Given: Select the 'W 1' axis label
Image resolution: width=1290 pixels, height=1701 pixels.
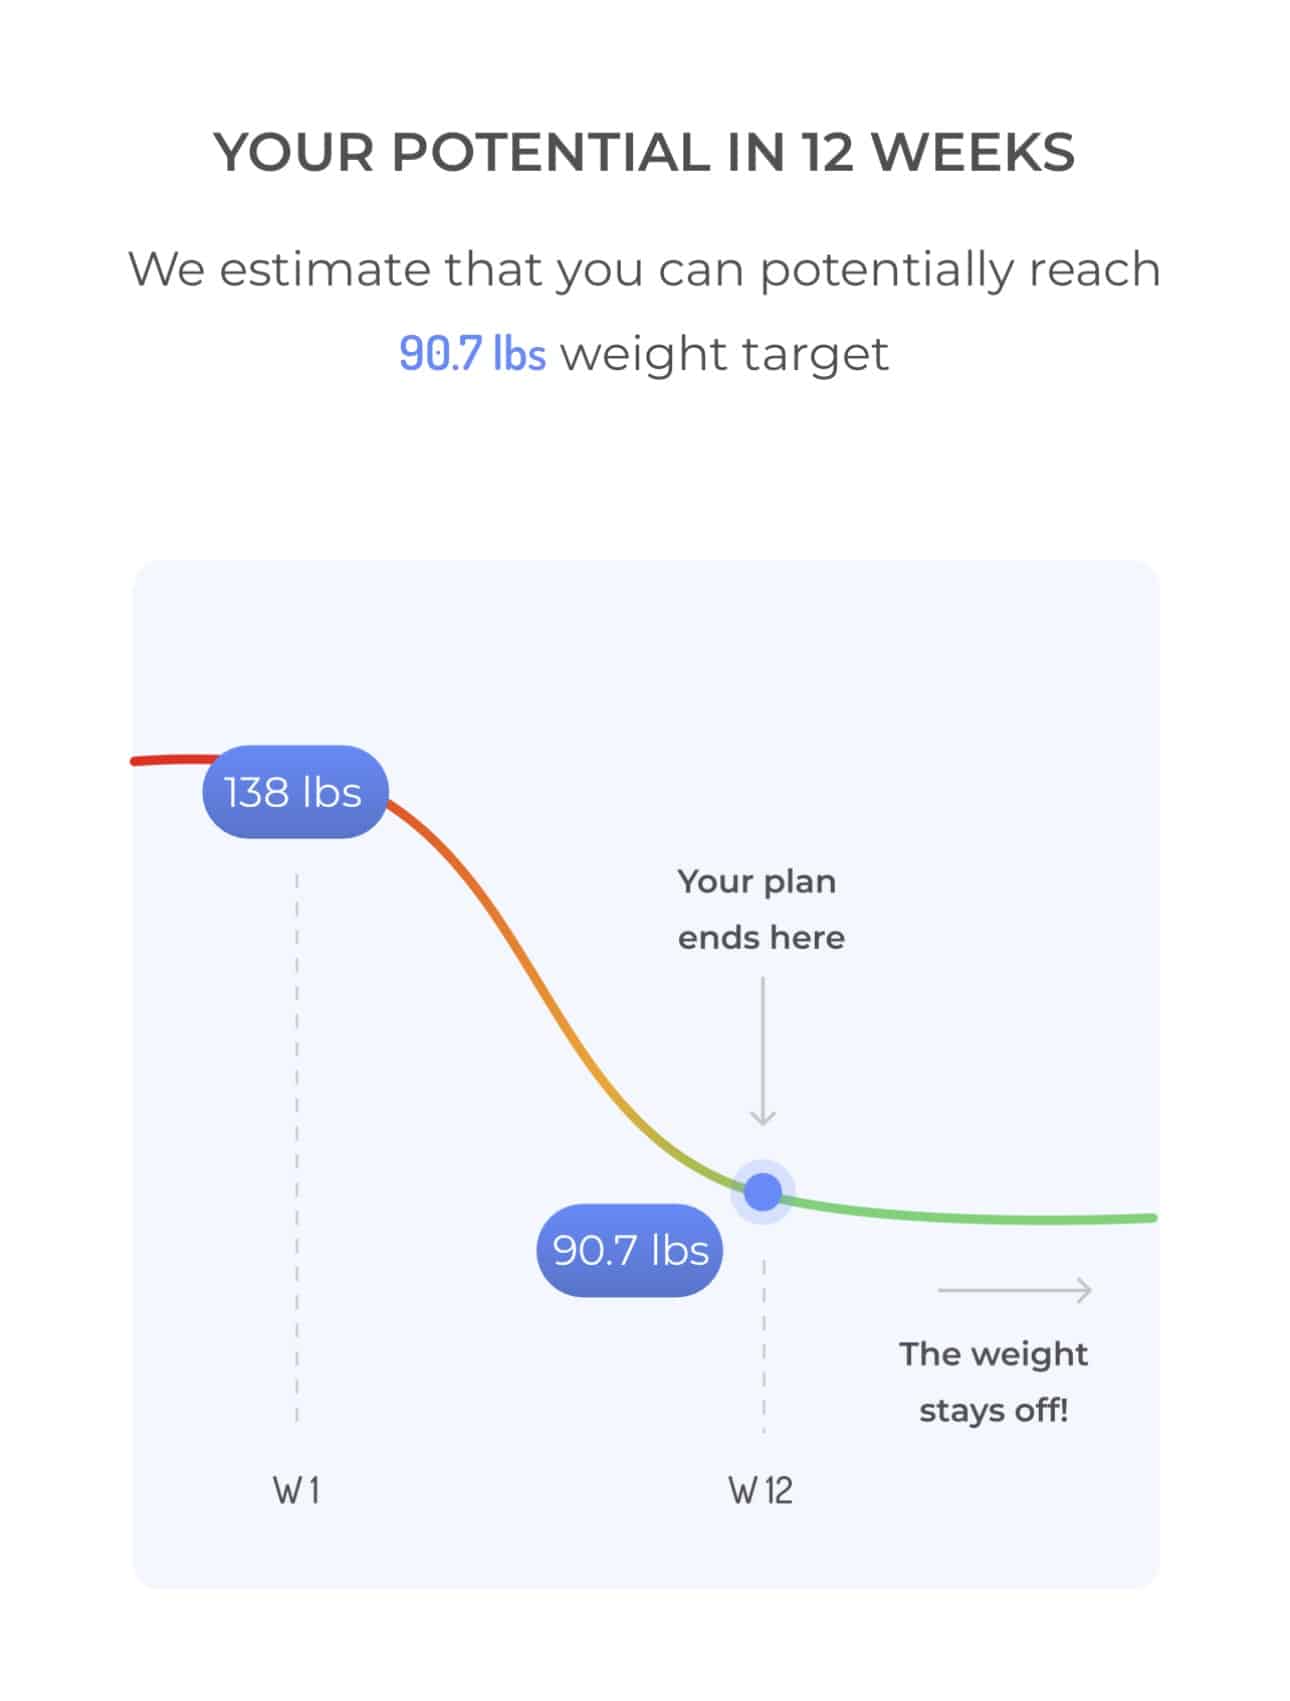Looking at the screenshot, I should pyautogui.click(x=296, y=1491).
